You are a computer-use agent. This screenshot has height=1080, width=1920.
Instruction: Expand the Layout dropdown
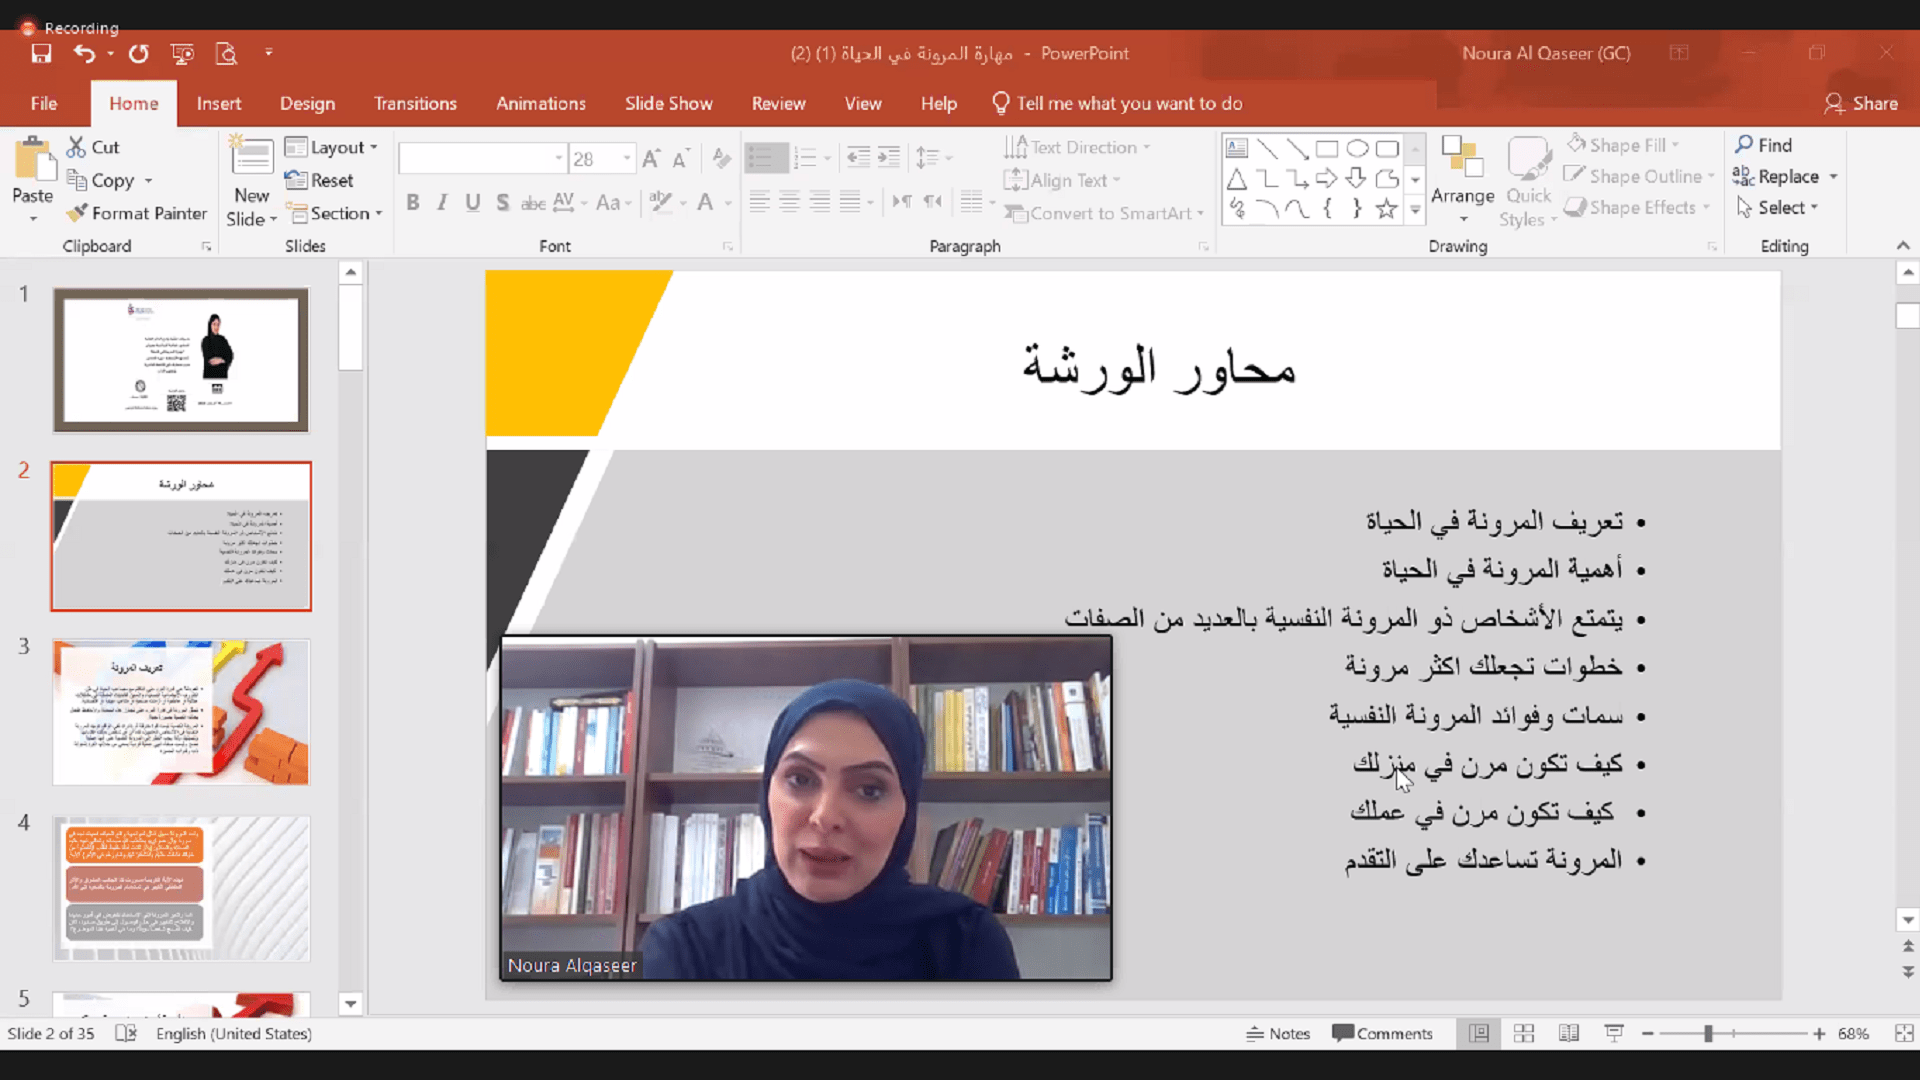(332, 147)
